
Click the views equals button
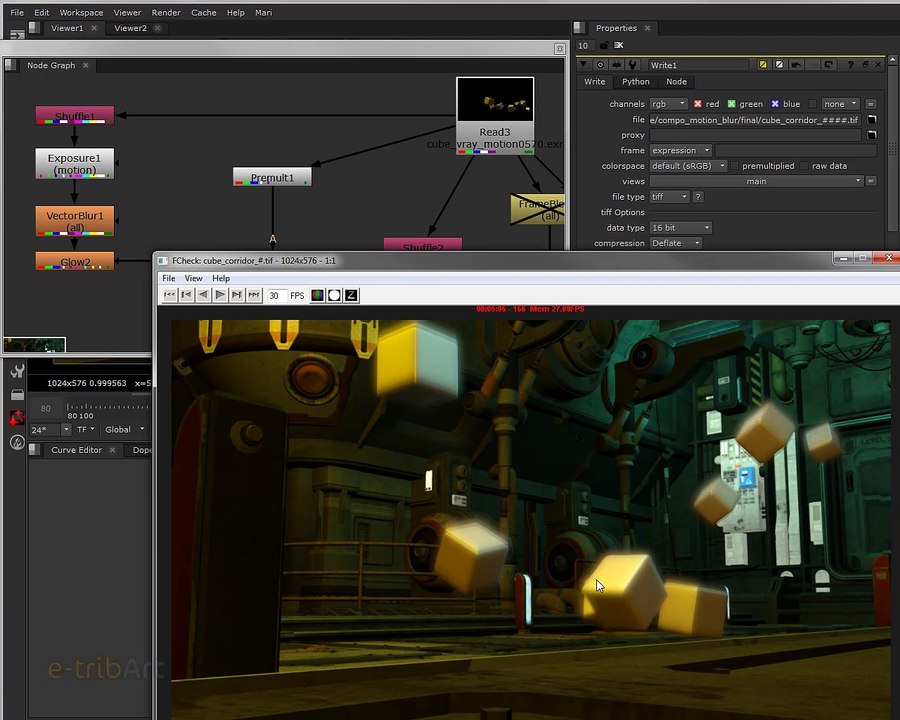(x=871, y=181)
